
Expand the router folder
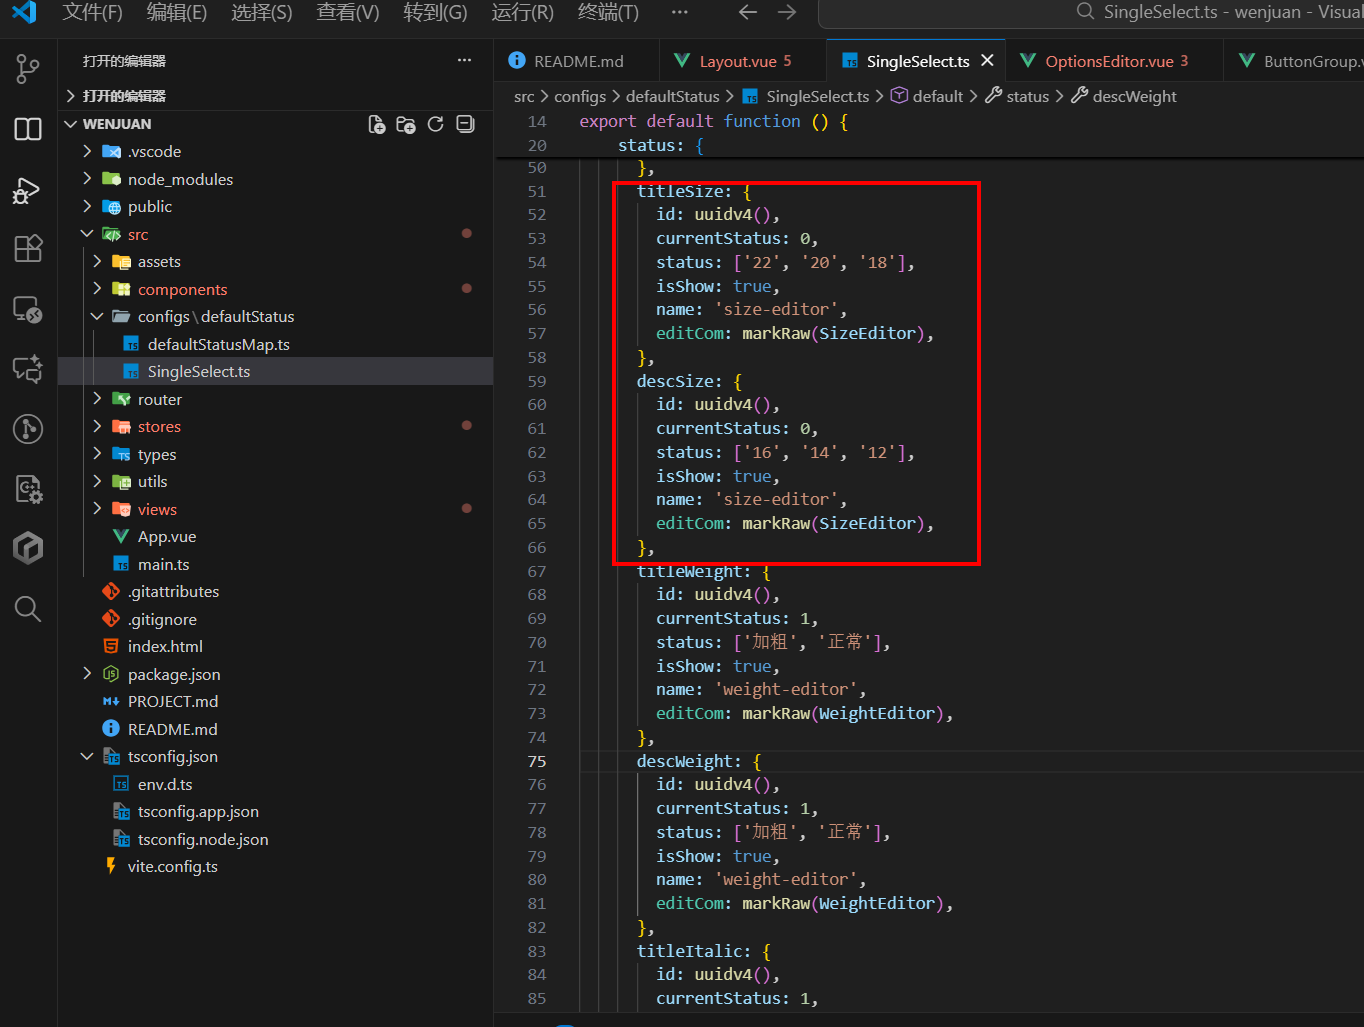pos(97,399)
